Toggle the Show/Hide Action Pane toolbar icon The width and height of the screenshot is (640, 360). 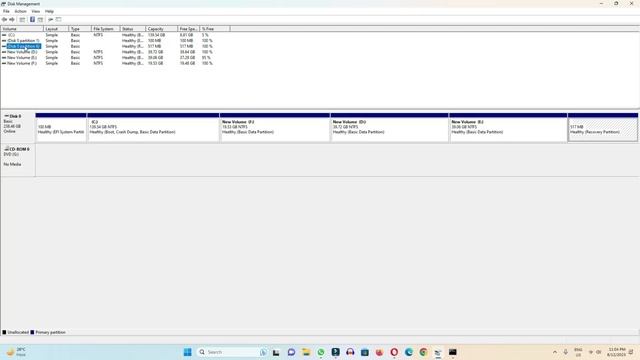tap(40, 20)
